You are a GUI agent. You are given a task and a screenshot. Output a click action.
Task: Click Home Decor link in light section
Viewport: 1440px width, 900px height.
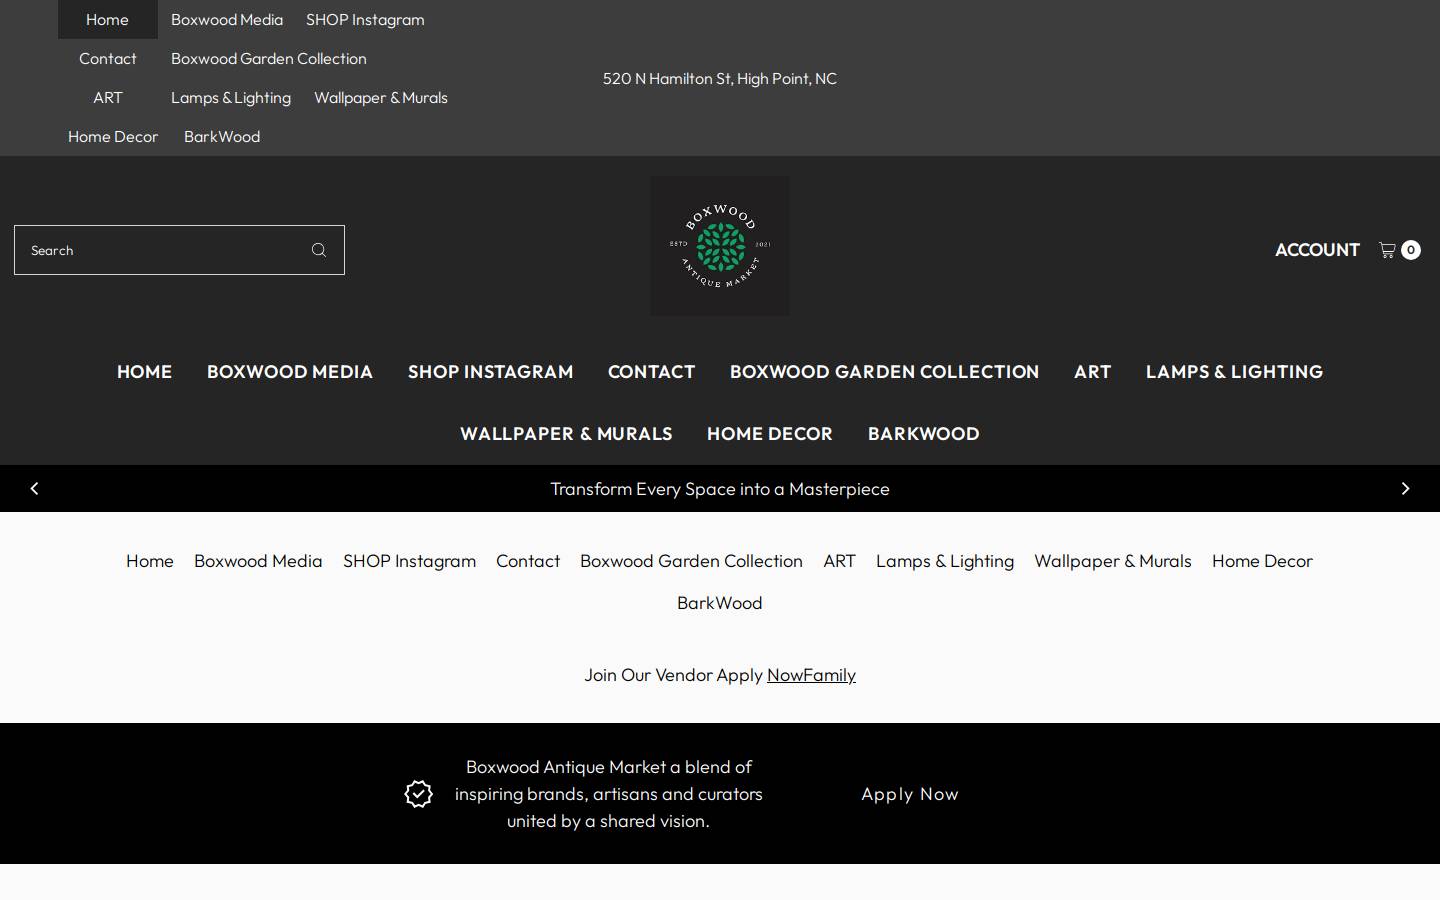coord(1262,561)
